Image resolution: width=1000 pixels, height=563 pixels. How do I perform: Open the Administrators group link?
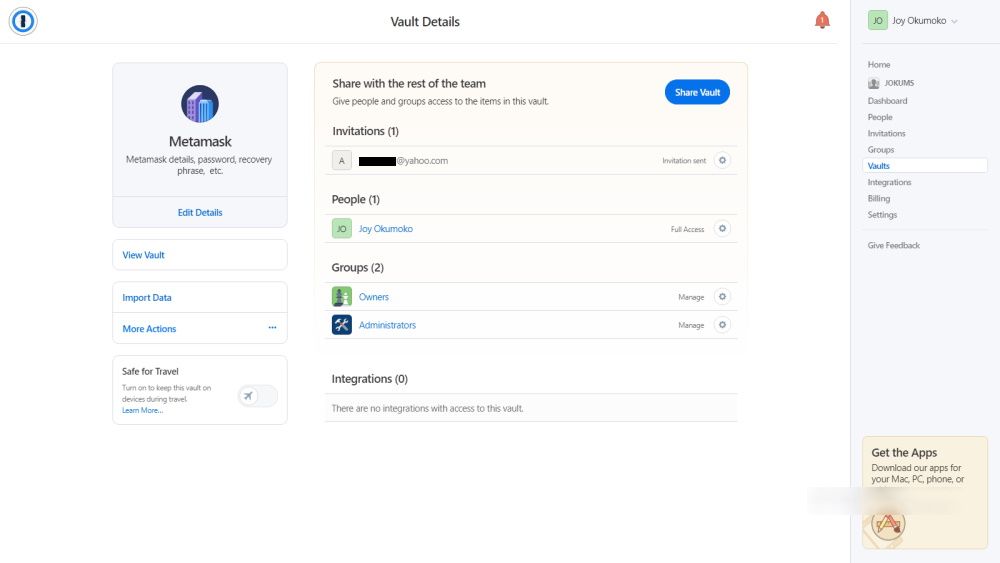[387, 325]
